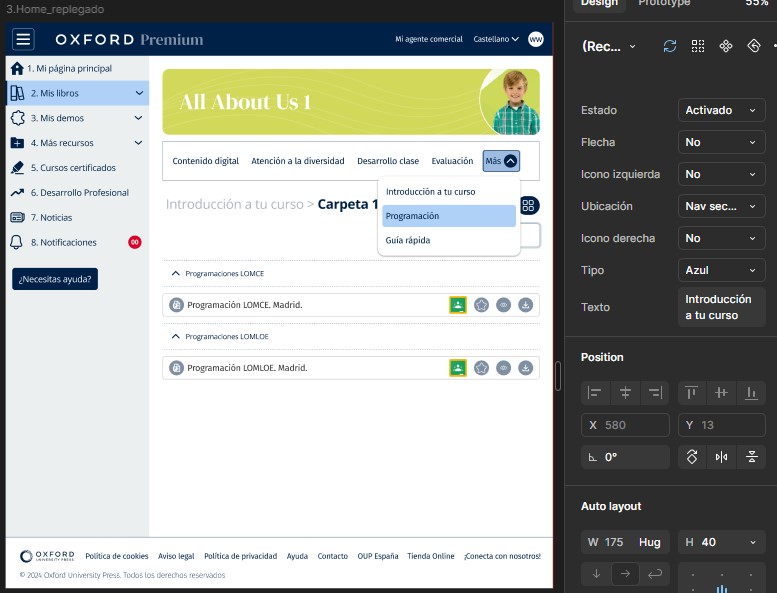777x593 pixels.
Task: Open the Icono derecha dropdown
Action: click(x=722, y=238)
